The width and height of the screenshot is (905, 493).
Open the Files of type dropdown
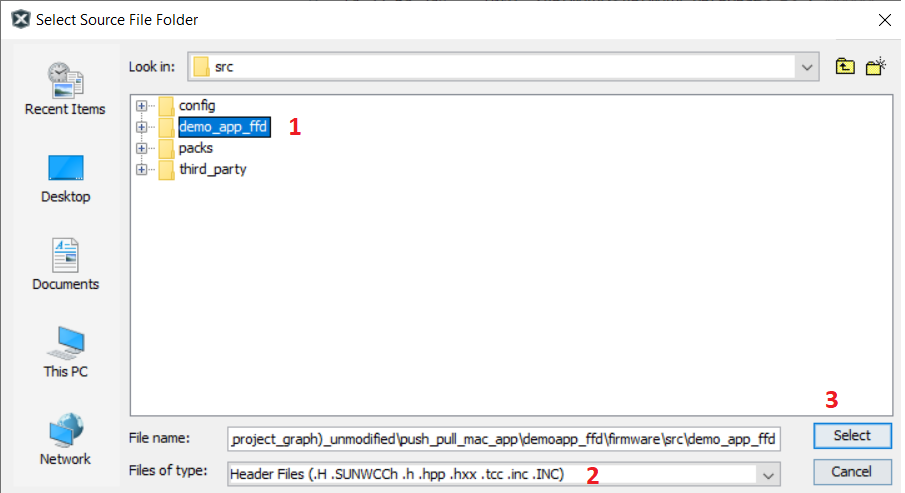pos(767,473)
